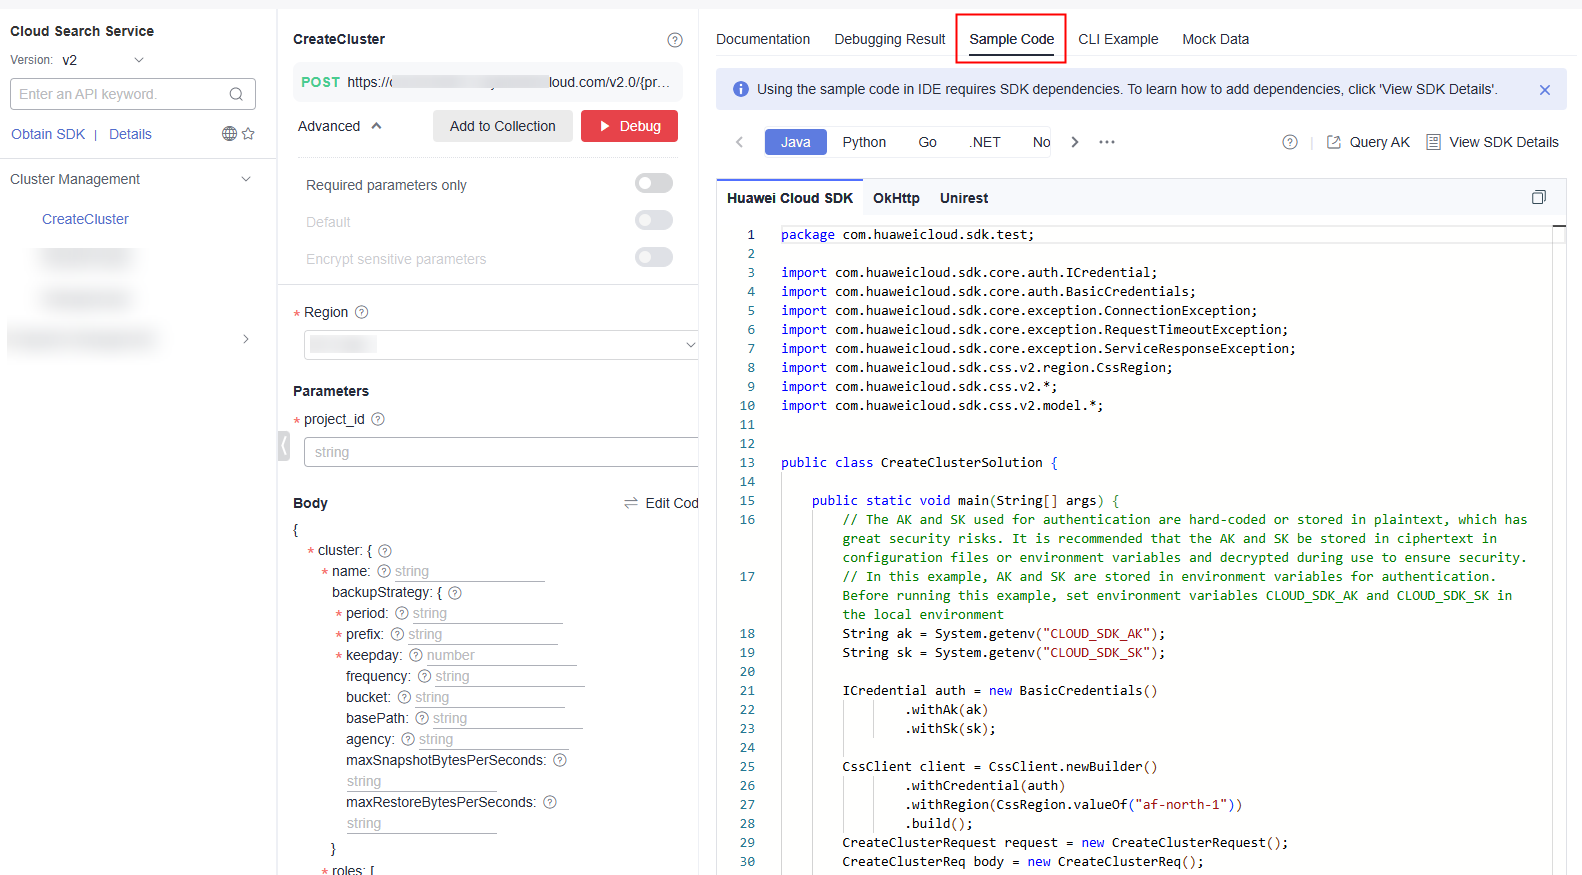Click the bucket string input field
The height and width of the screenshot is (875, 1582).
[490, 698]
